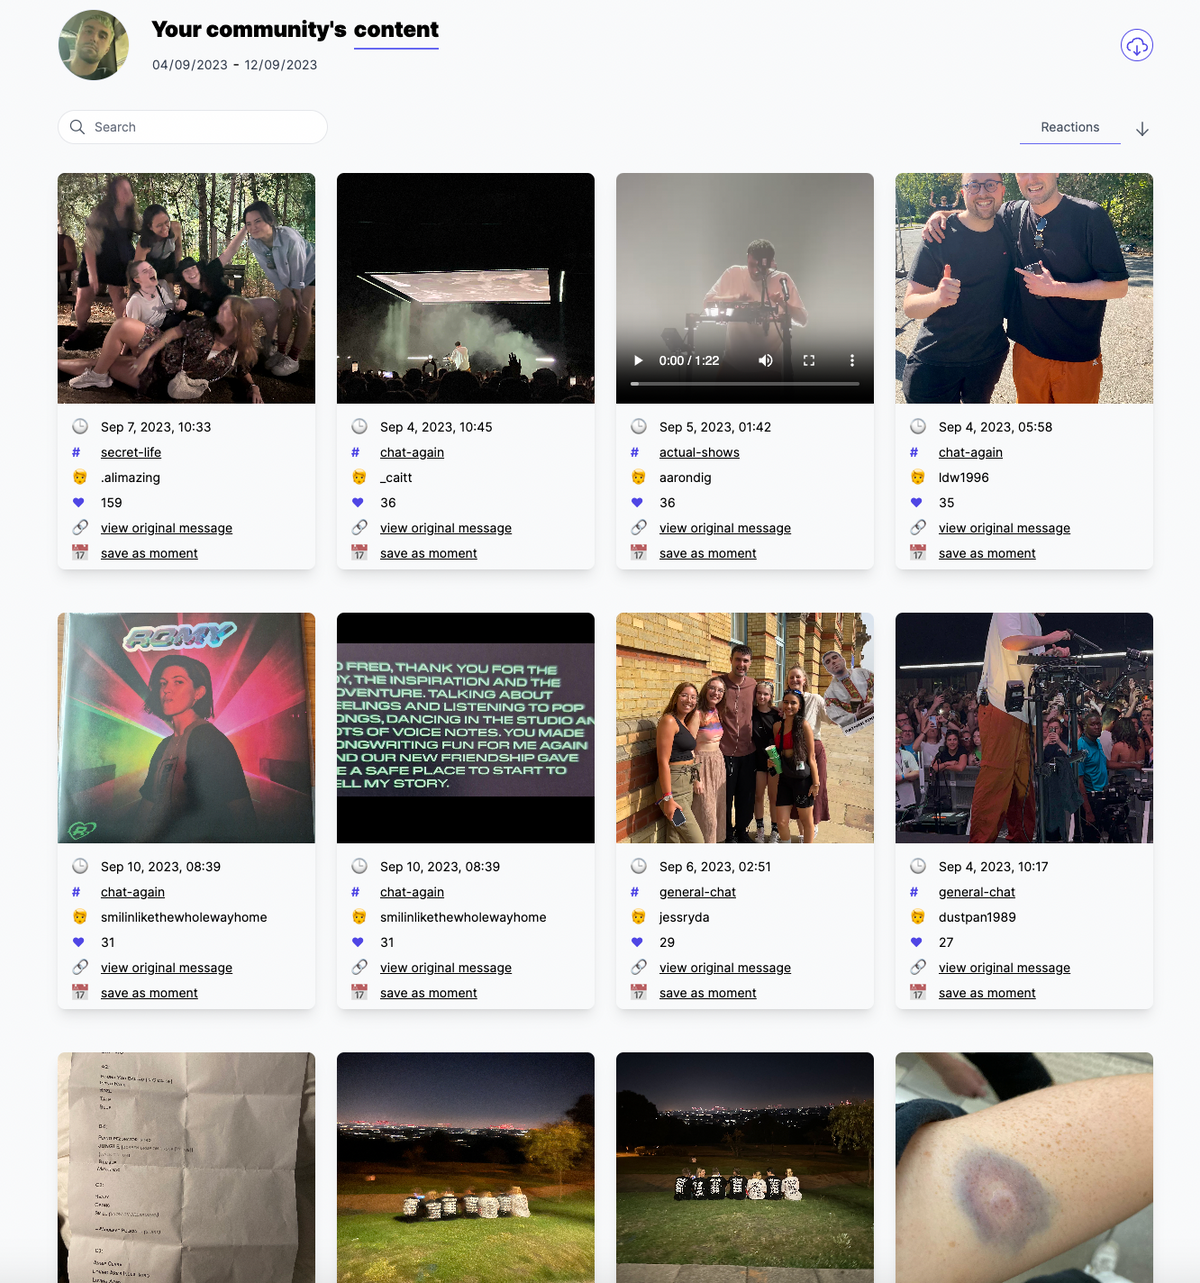Image resolution: width=1200 pixels, height=1283 pixels.
Task: Open the Reactions sort dropdown
Action: [x=1070, y=127]
